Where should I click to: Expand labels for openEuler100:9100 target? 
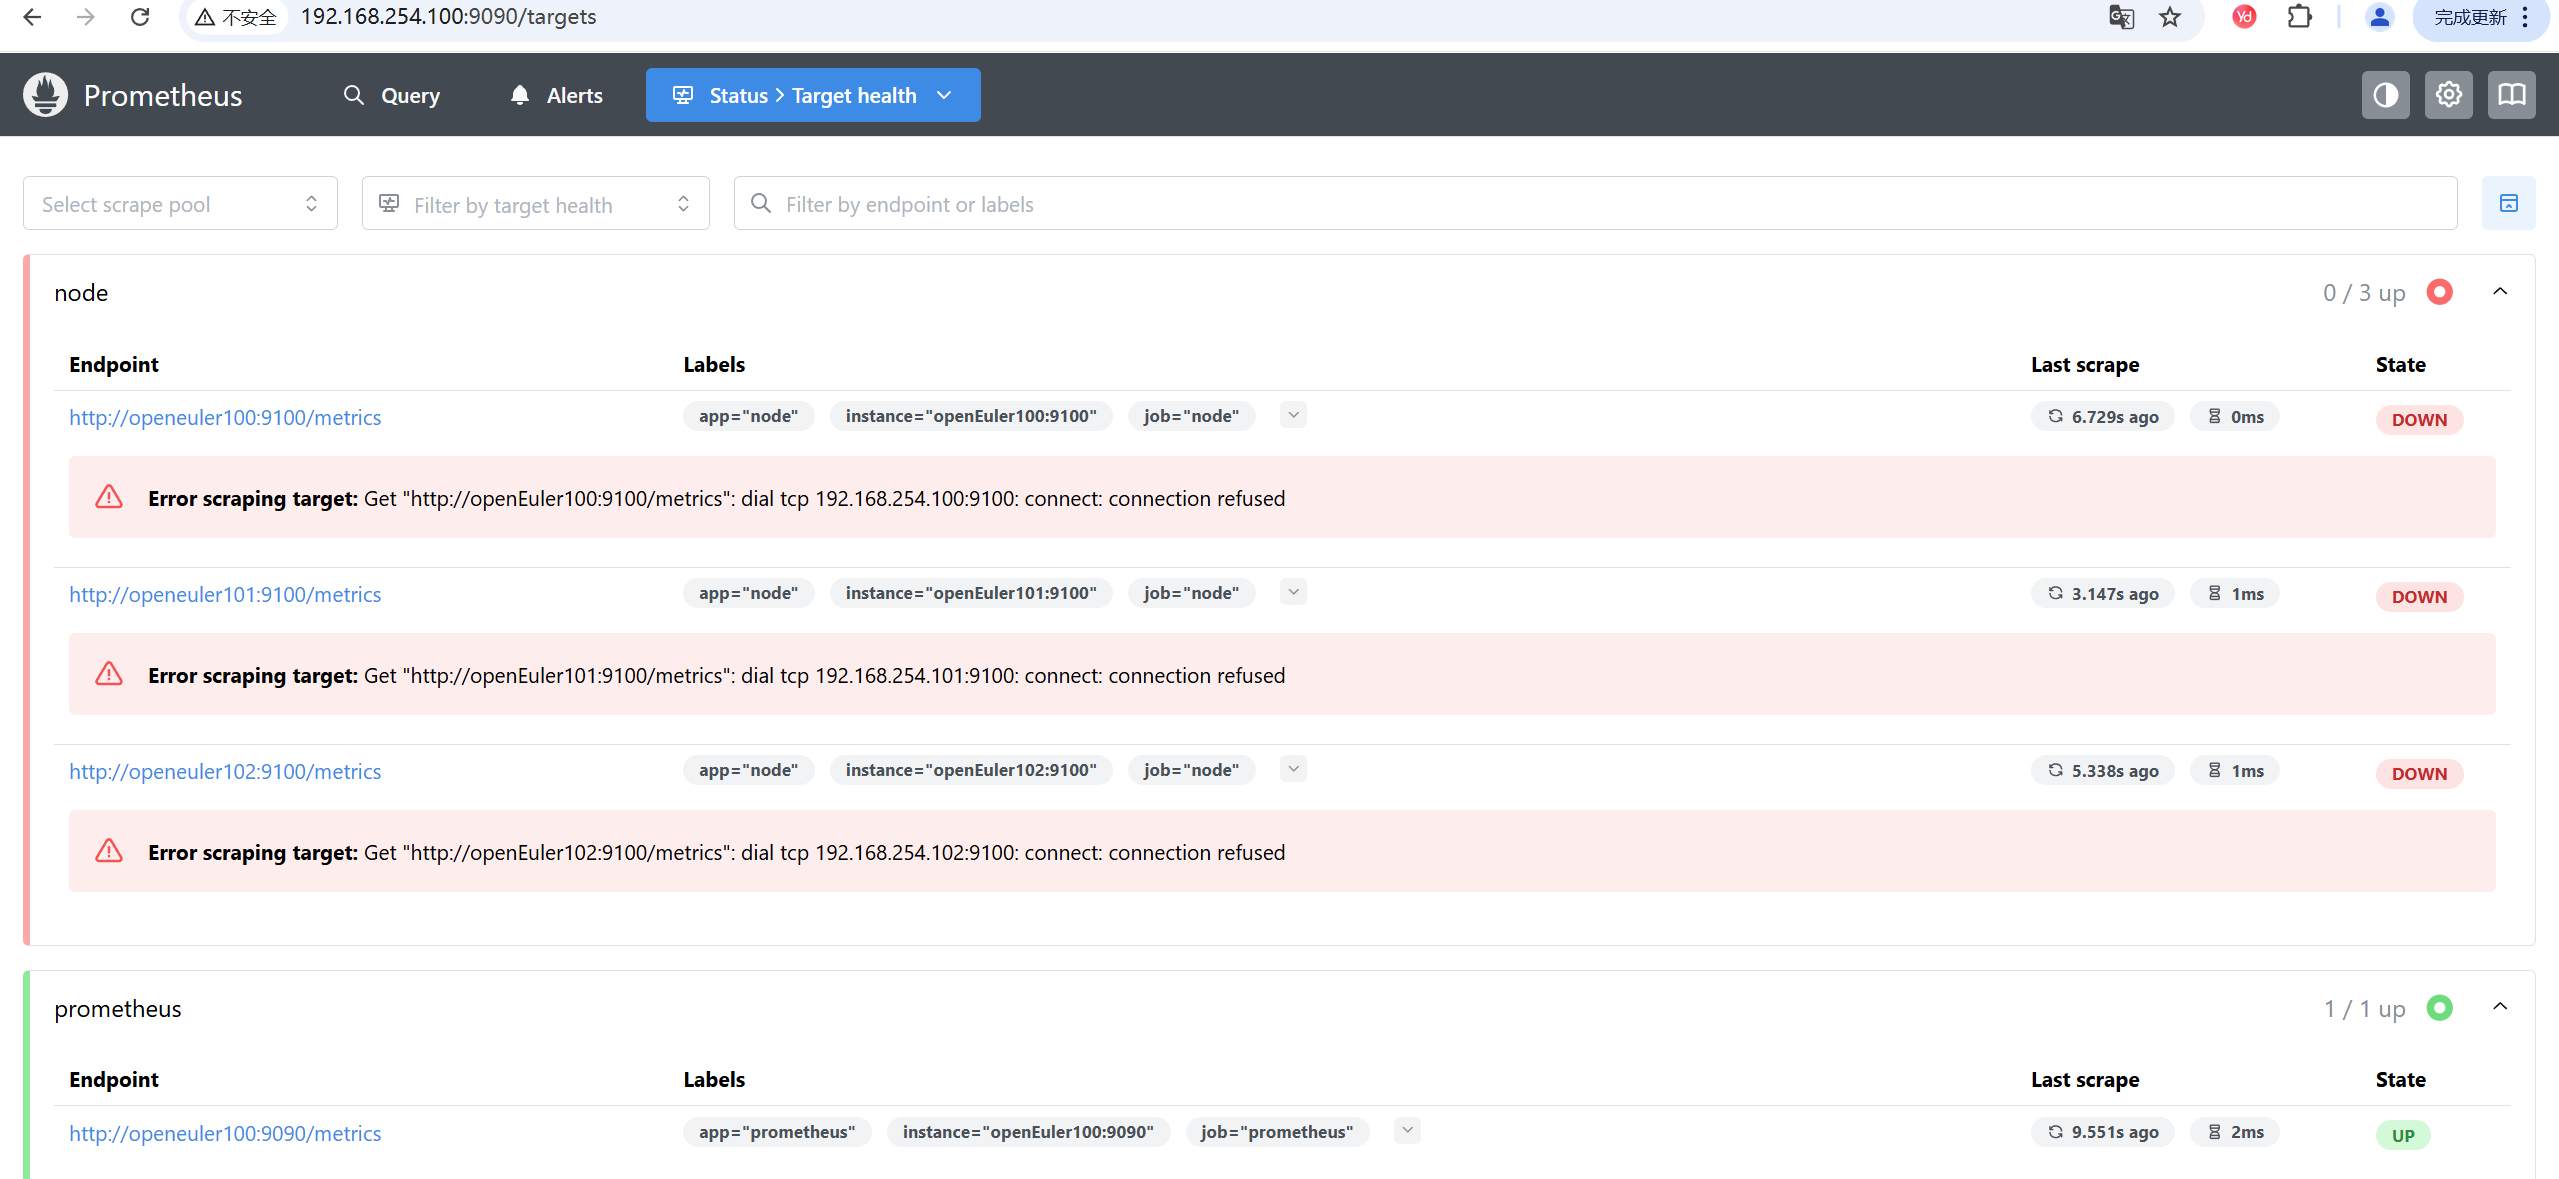coord(1293,415)
